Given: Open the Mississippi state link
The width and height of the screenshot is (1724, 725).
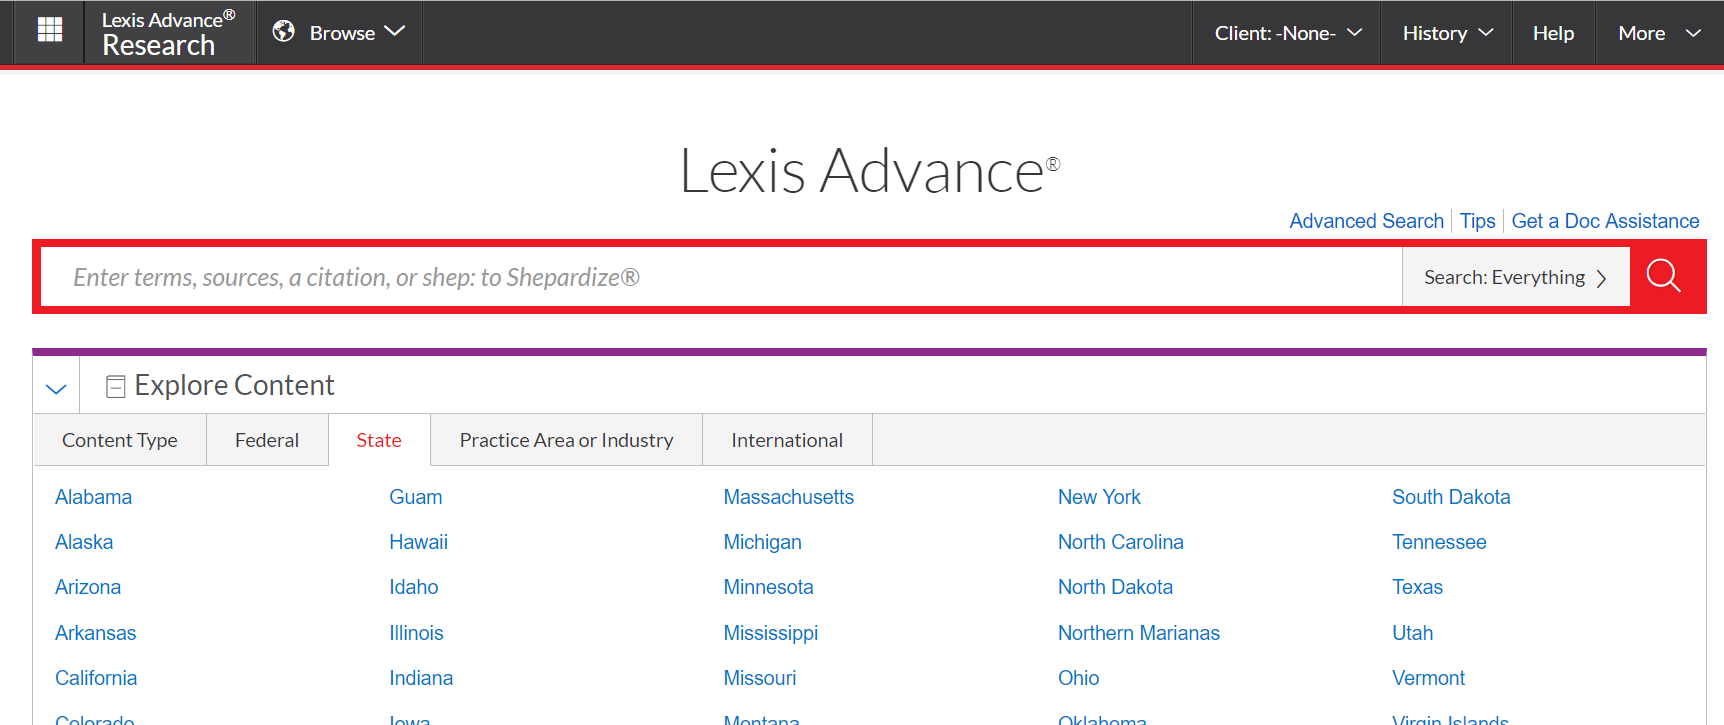Looking at the screenshot, I should [770, 633].
